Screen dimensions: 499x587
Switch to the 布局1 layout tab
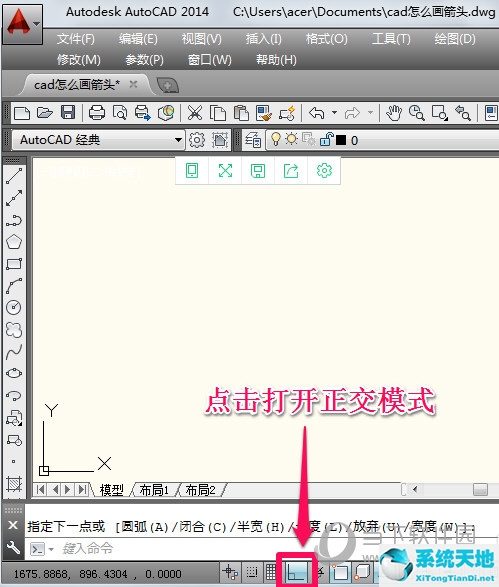(x=154, y=490)
